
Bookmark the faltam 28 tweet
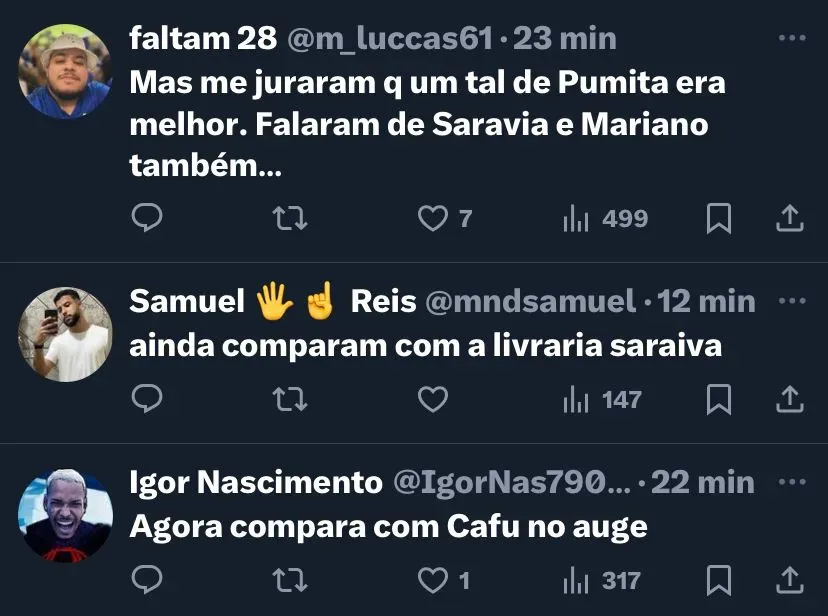click(718, 218)
